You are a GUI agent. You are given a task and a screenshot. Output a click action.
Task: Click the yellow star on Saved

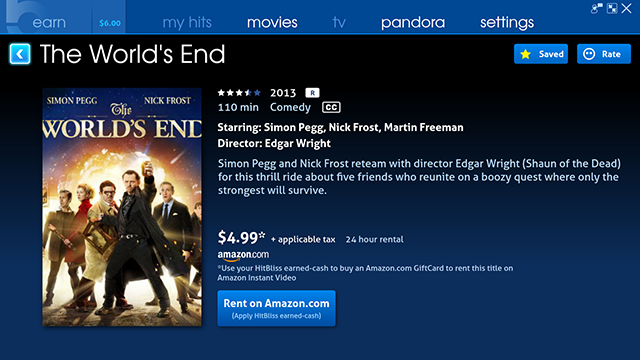[x=526, y=54]
